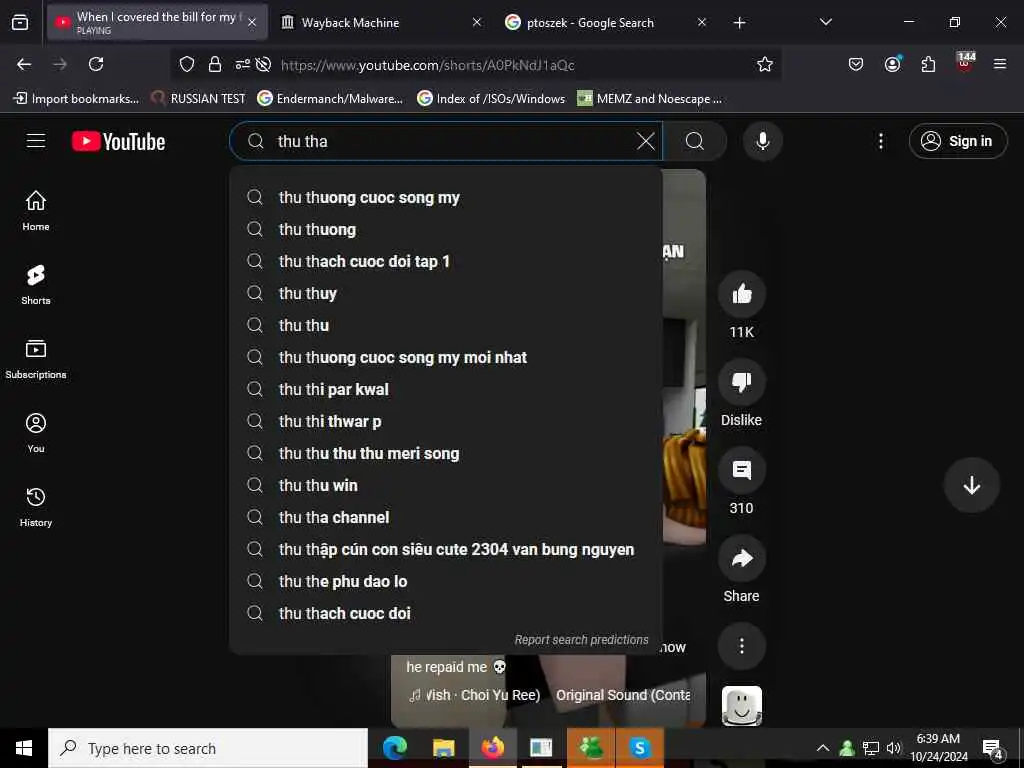Open a new tab with plus button
This screenshot has height=768, width=1024.
click(x=739, y=23)
